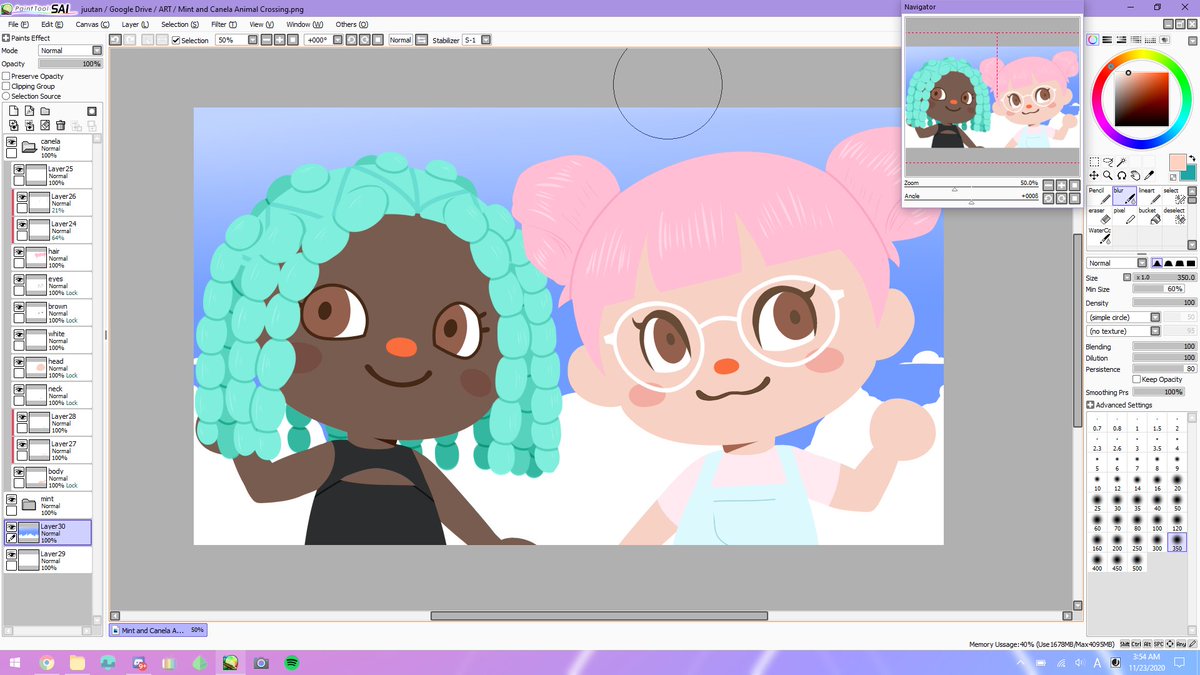Enable the Keep Opacity checkbox
Viewport: 1200px width, 675px height.
click(1136, 379)
